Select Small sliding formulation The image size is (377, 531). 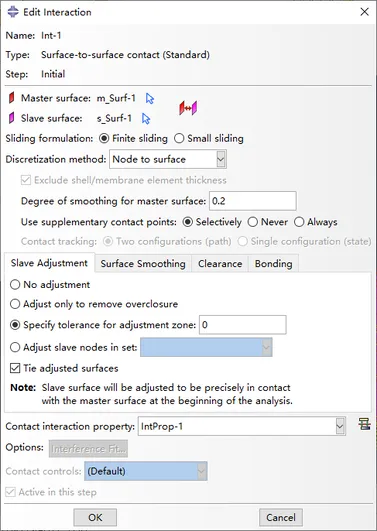coord(209,139)
